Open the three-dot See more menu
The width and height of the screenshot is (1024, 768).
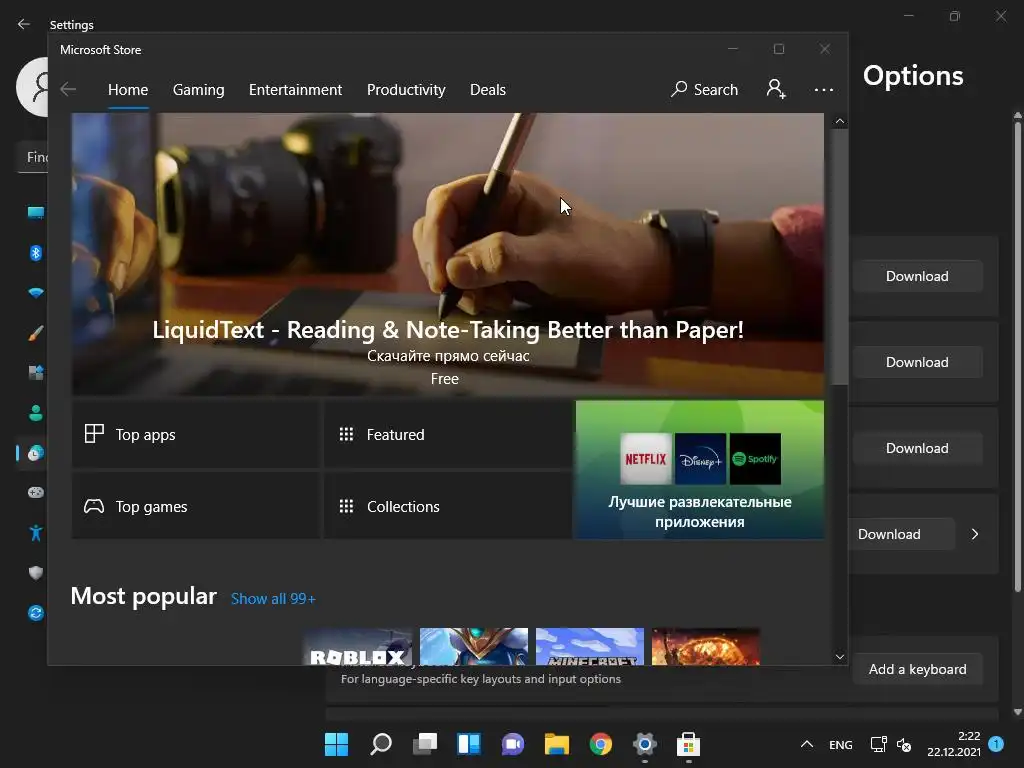pos(824,89)
